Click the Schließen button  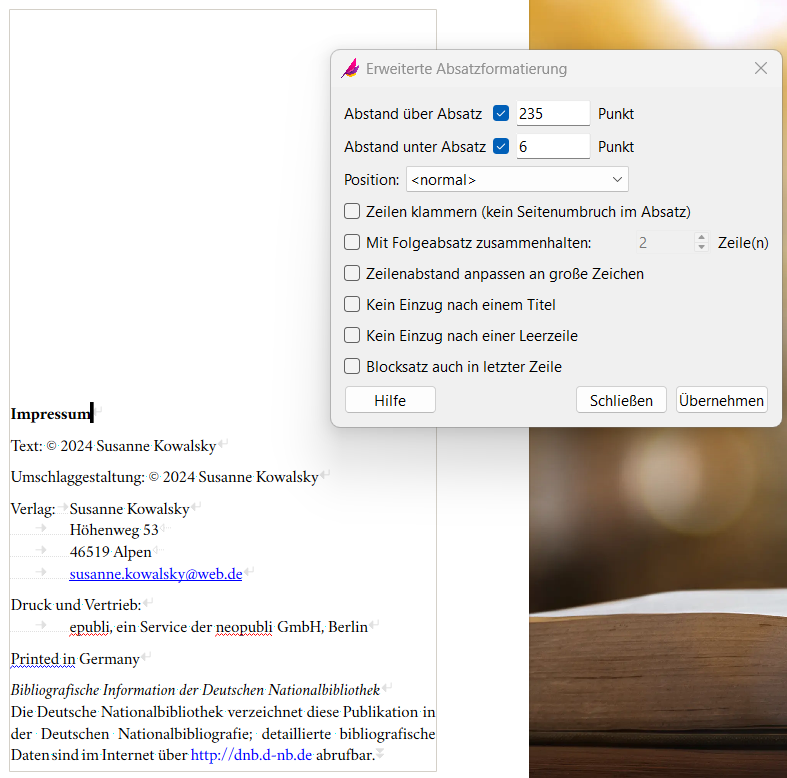pyautogui.click(x=621, y=400)
